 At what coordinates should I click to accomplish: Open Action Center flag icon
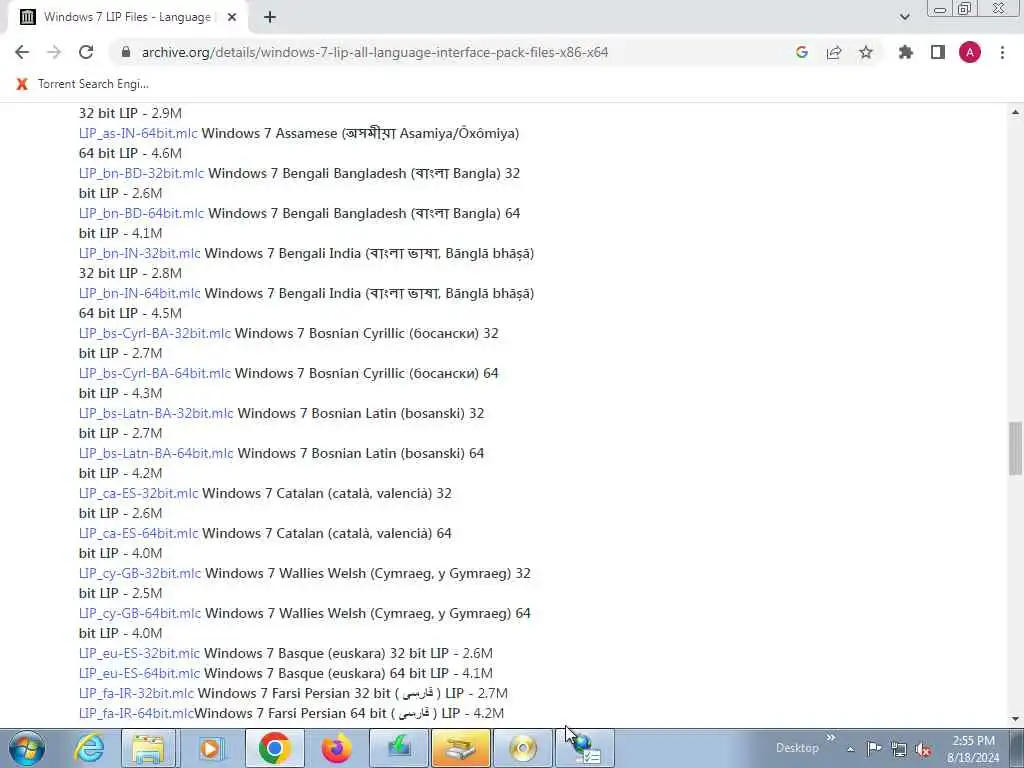point(874,749)
